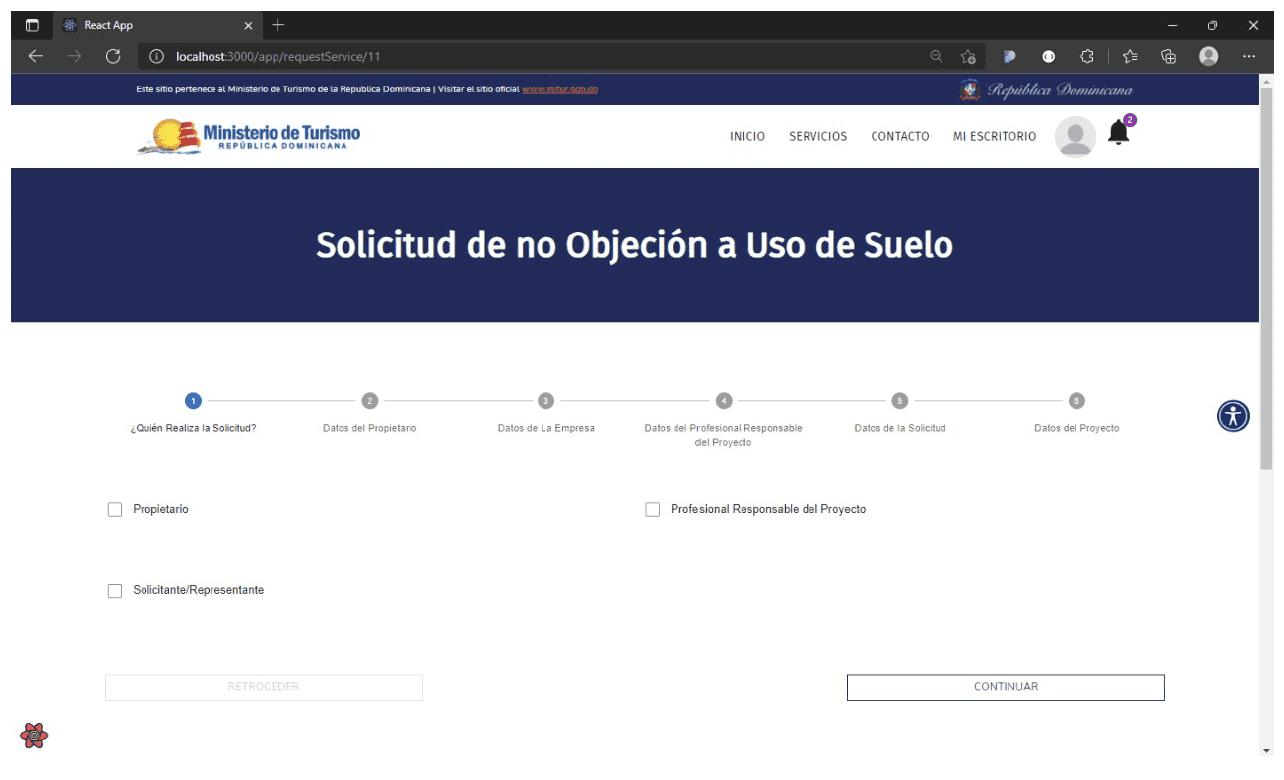
Task: Click the Ministerio de Turismo logo
Action: pos(249,136)
